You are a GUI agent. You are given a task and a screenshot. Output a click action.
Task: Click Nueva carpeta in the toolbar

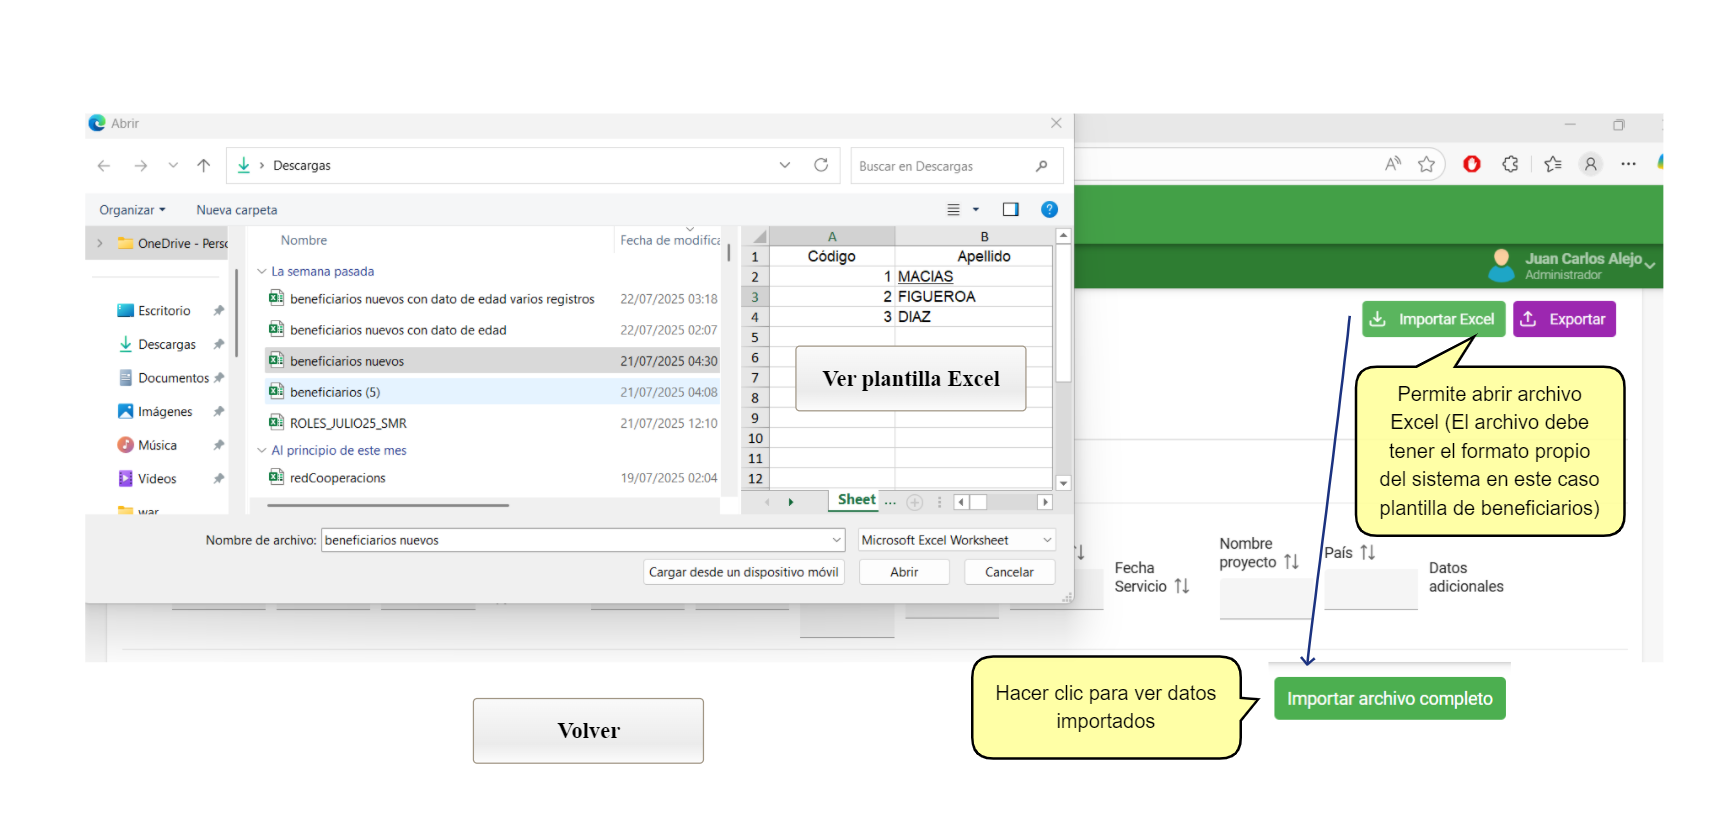click(237, 210)
